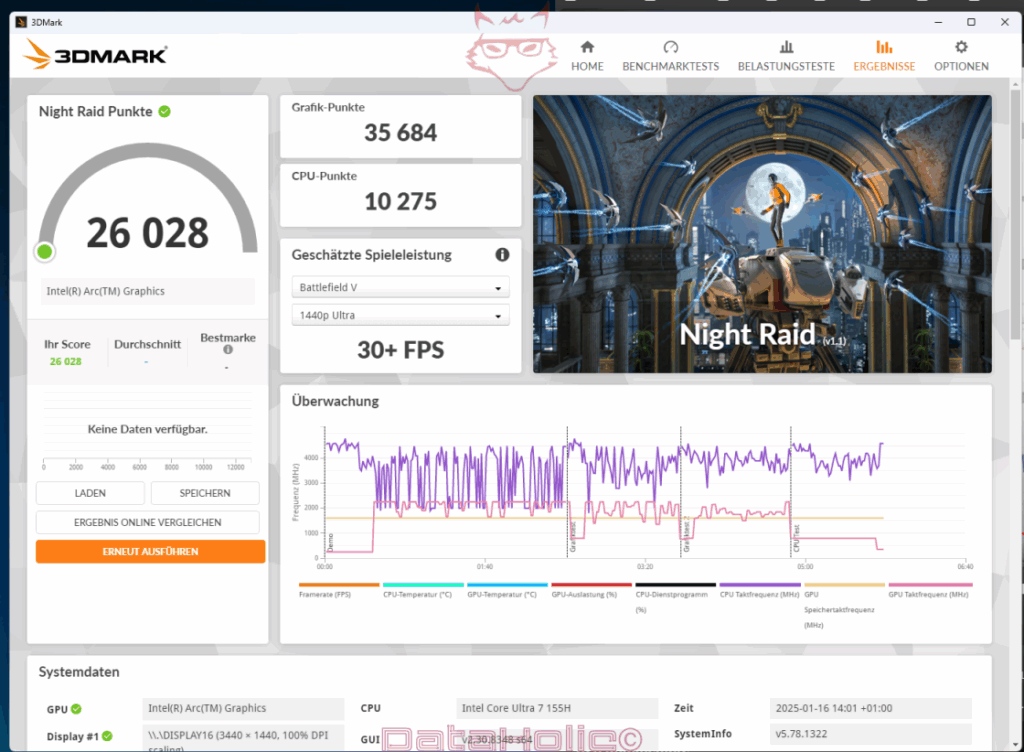1024x752 pixels.
Task: Click the Keine Daten verfügbar message
Action: click(x=148, y=429)
